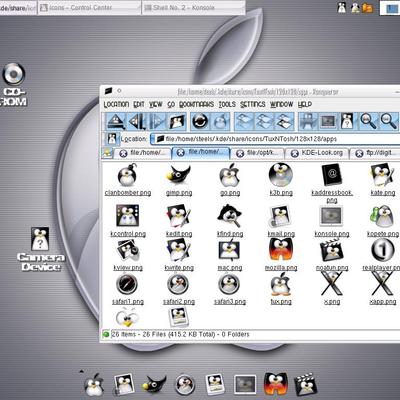Switch to the KDE-Look.org tab
400x400 pixels.
point(317,153)
